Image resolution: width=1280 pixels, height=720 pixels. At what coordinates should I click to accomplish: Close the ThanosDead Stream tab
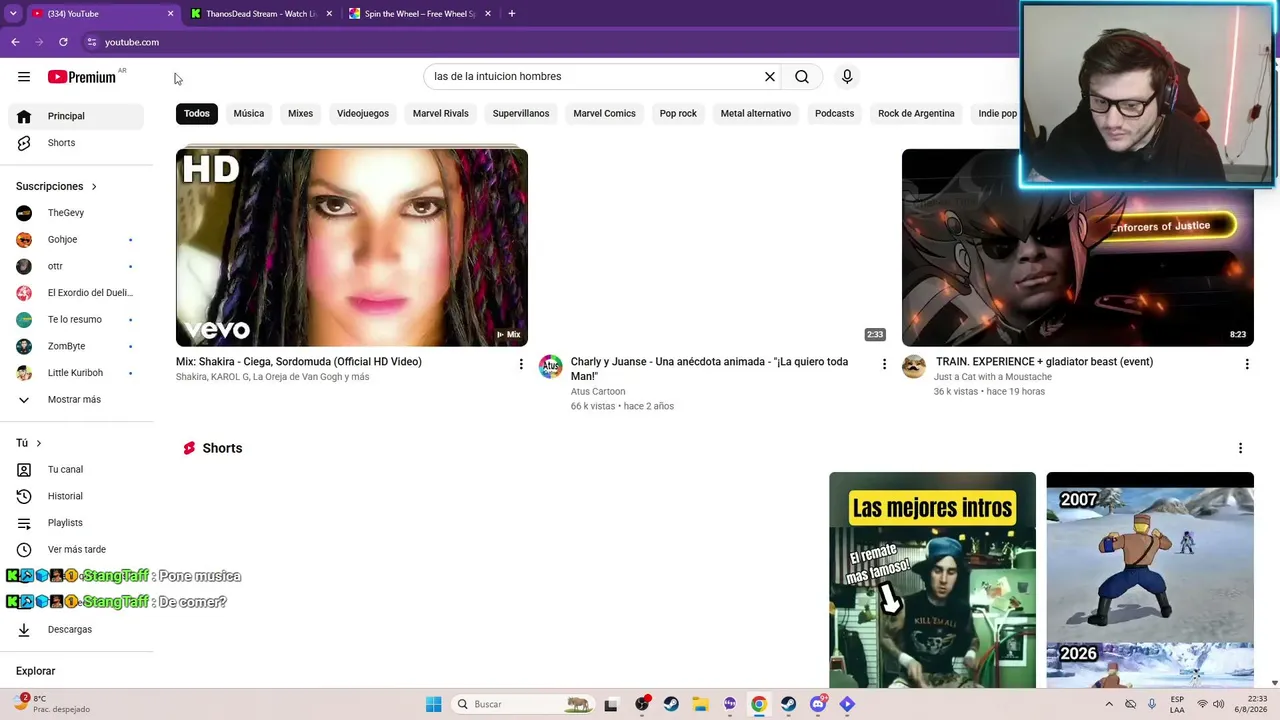coord(329,14)
